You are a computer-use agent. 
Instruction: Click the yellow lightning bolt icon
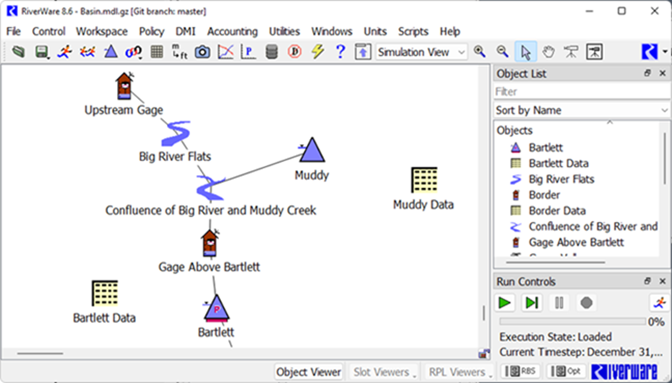tap(318, 52)
